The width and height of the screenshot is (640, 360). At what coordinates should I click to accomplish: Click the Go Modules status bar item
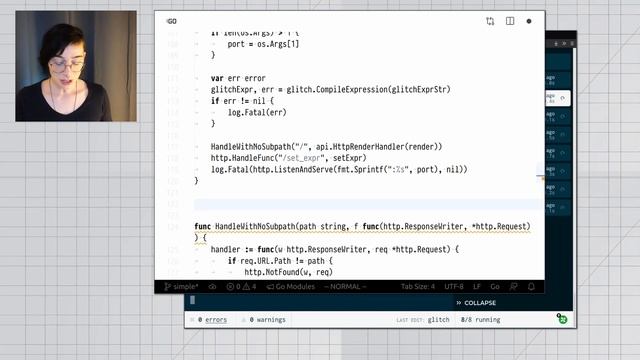291,287
